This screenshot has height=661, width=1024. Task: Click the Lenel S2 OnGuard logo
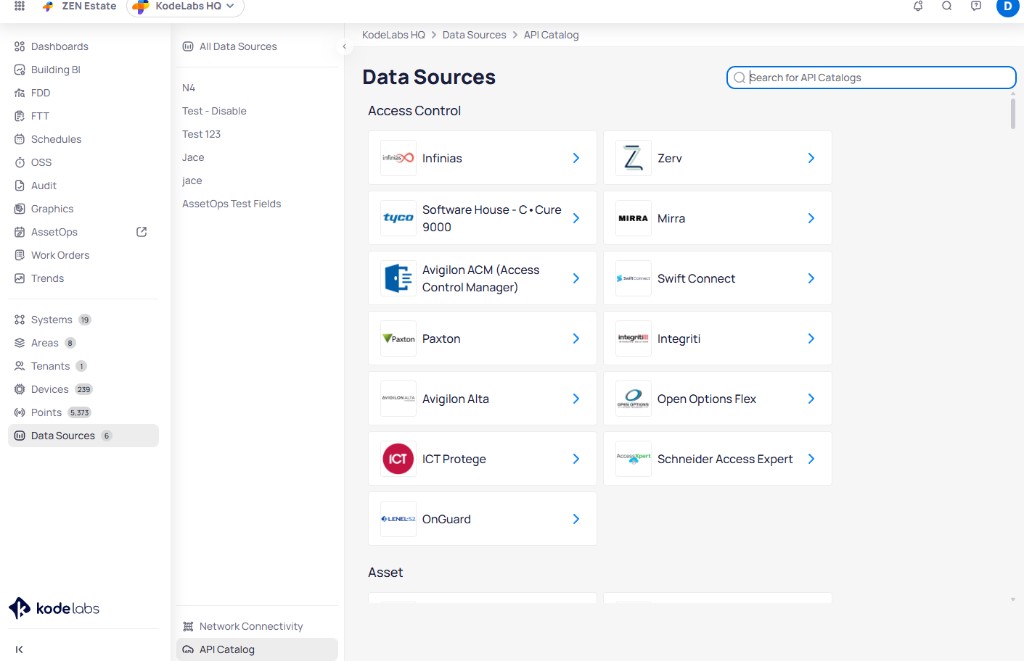[x=398, y=519]
